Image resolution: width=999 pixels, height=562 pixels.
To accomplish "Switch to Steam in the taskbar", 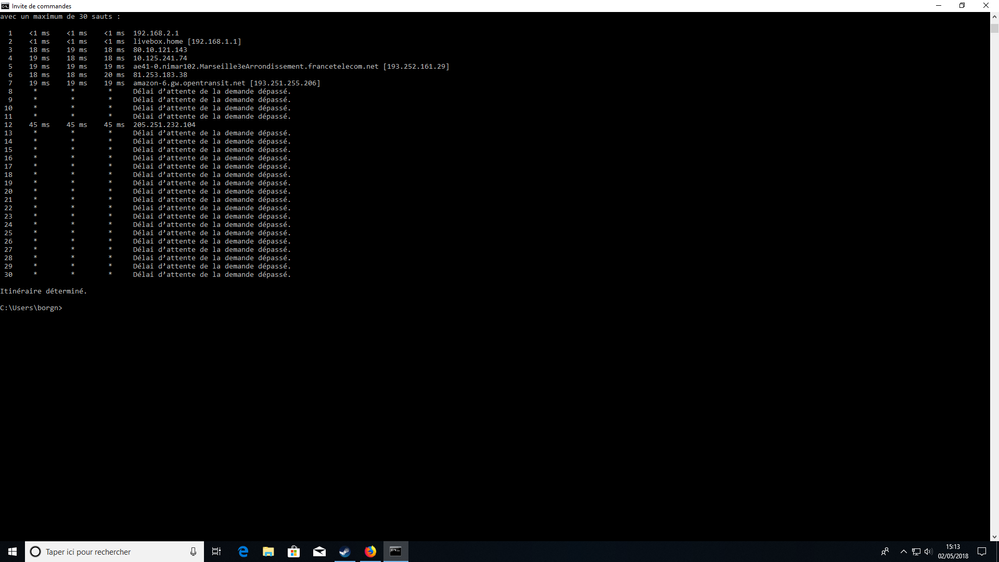I will pos(345,552).
